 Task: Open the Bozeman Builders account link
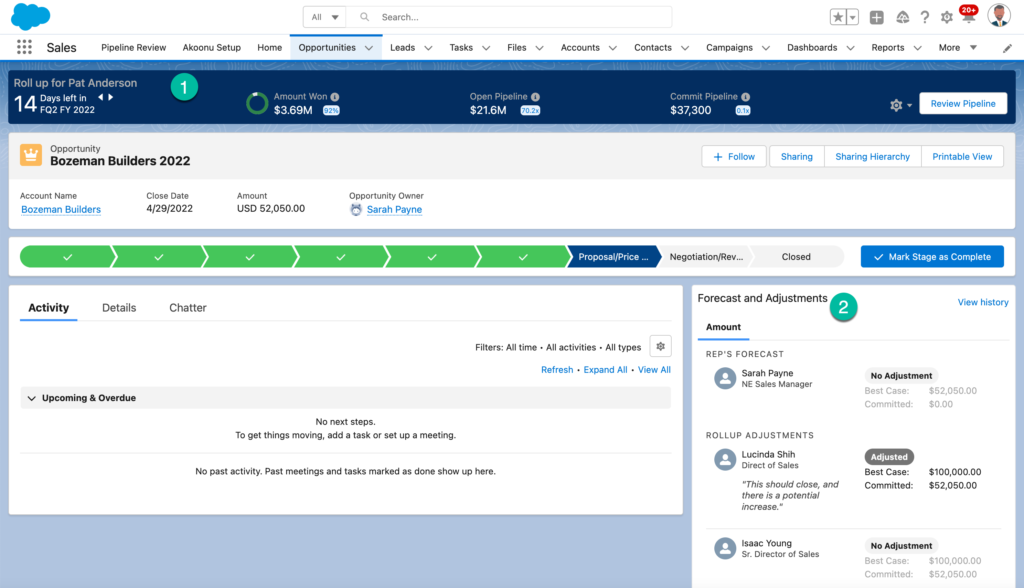click(x=61, y=210)
